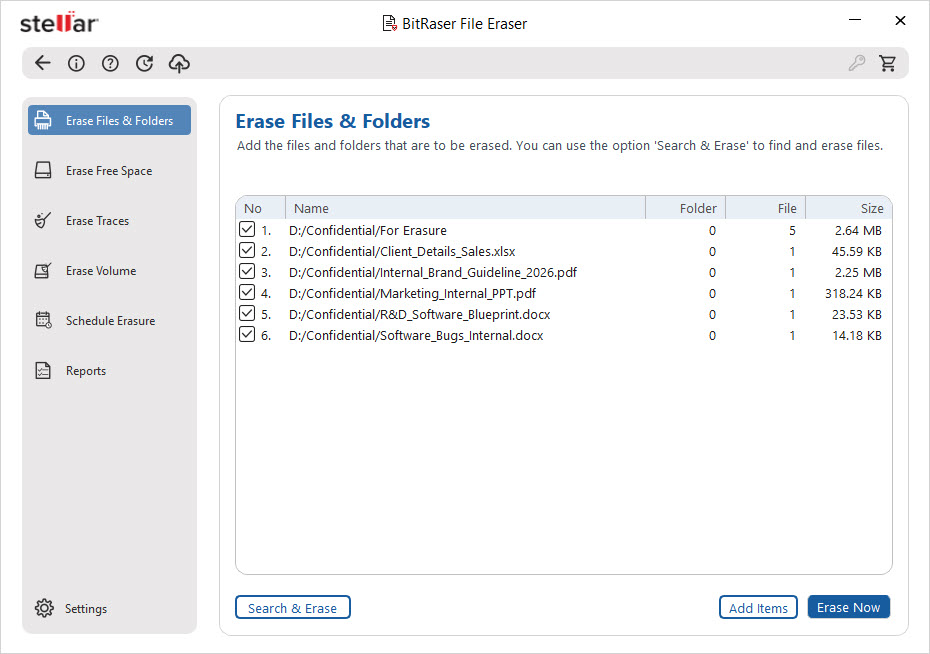Viewport: 930px width, 654px height.
Task: Select D:/Confidential/R&D_Software_Blueprint.docx entry
Action: (x=419, y=314)
